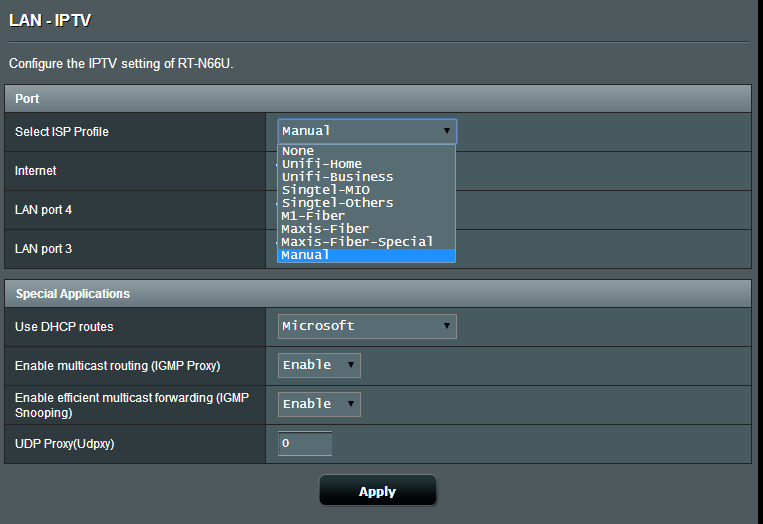The width and height of the screenshot is (763, 524).
Task: Click the LAN port 3 label
Action: (x=43, y=248)
